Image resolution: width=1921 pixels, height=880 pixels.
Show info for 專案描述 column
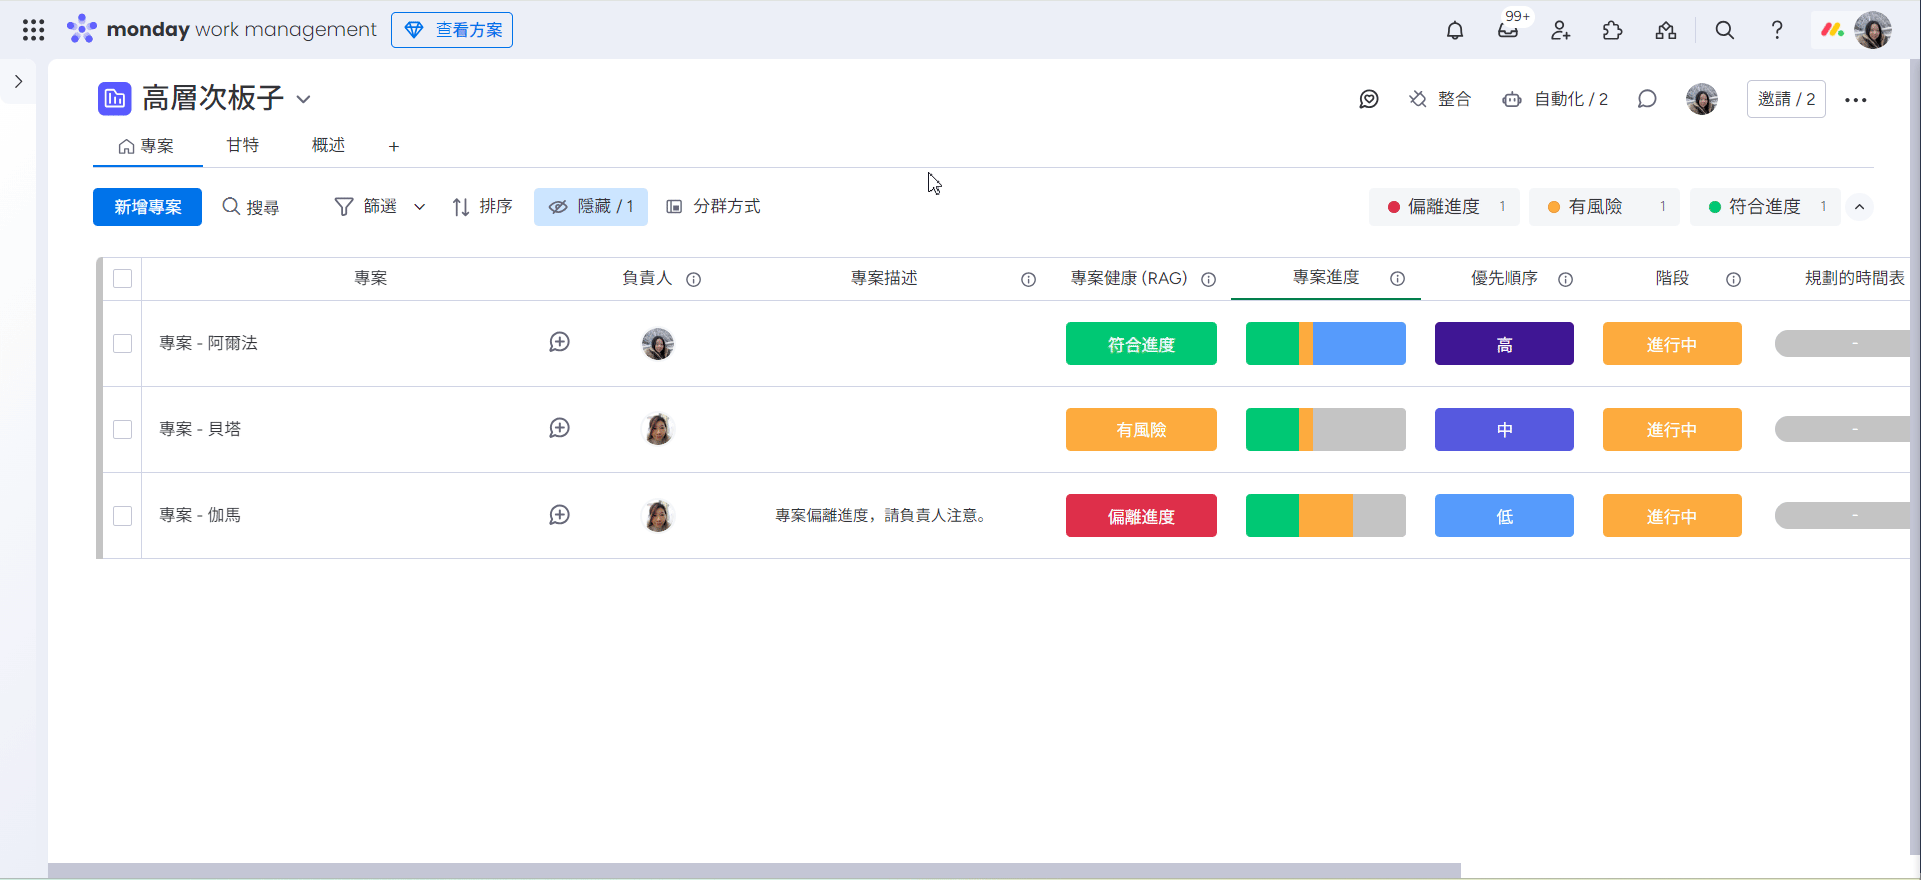1028,279
